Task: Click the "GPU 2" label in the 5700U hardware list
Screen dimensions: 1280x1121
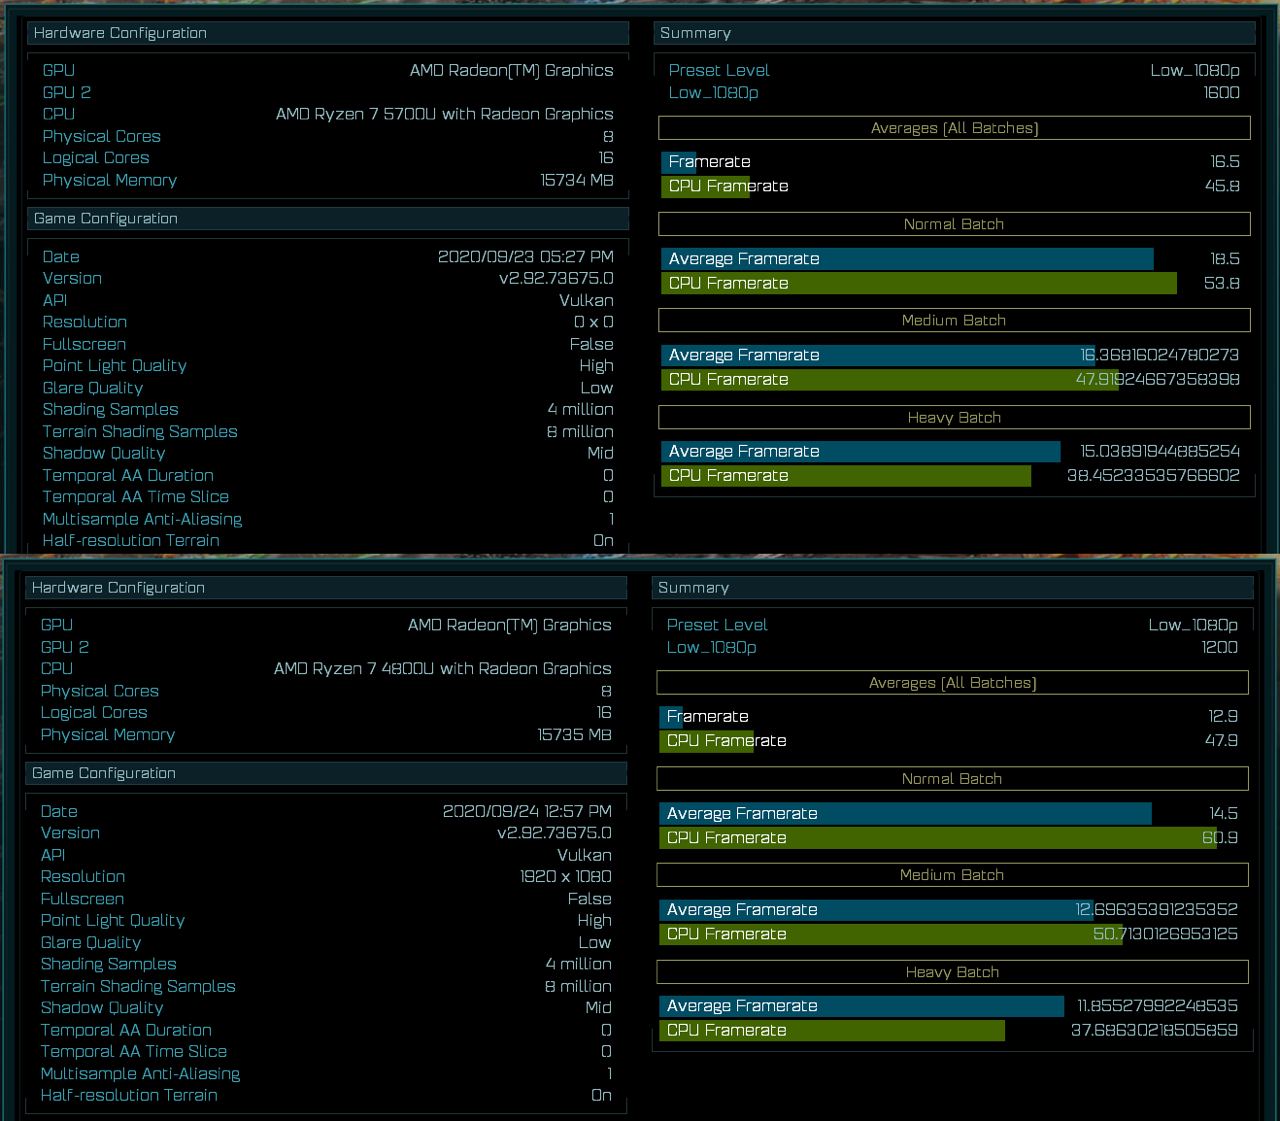Action: click(x=67, y=92)
